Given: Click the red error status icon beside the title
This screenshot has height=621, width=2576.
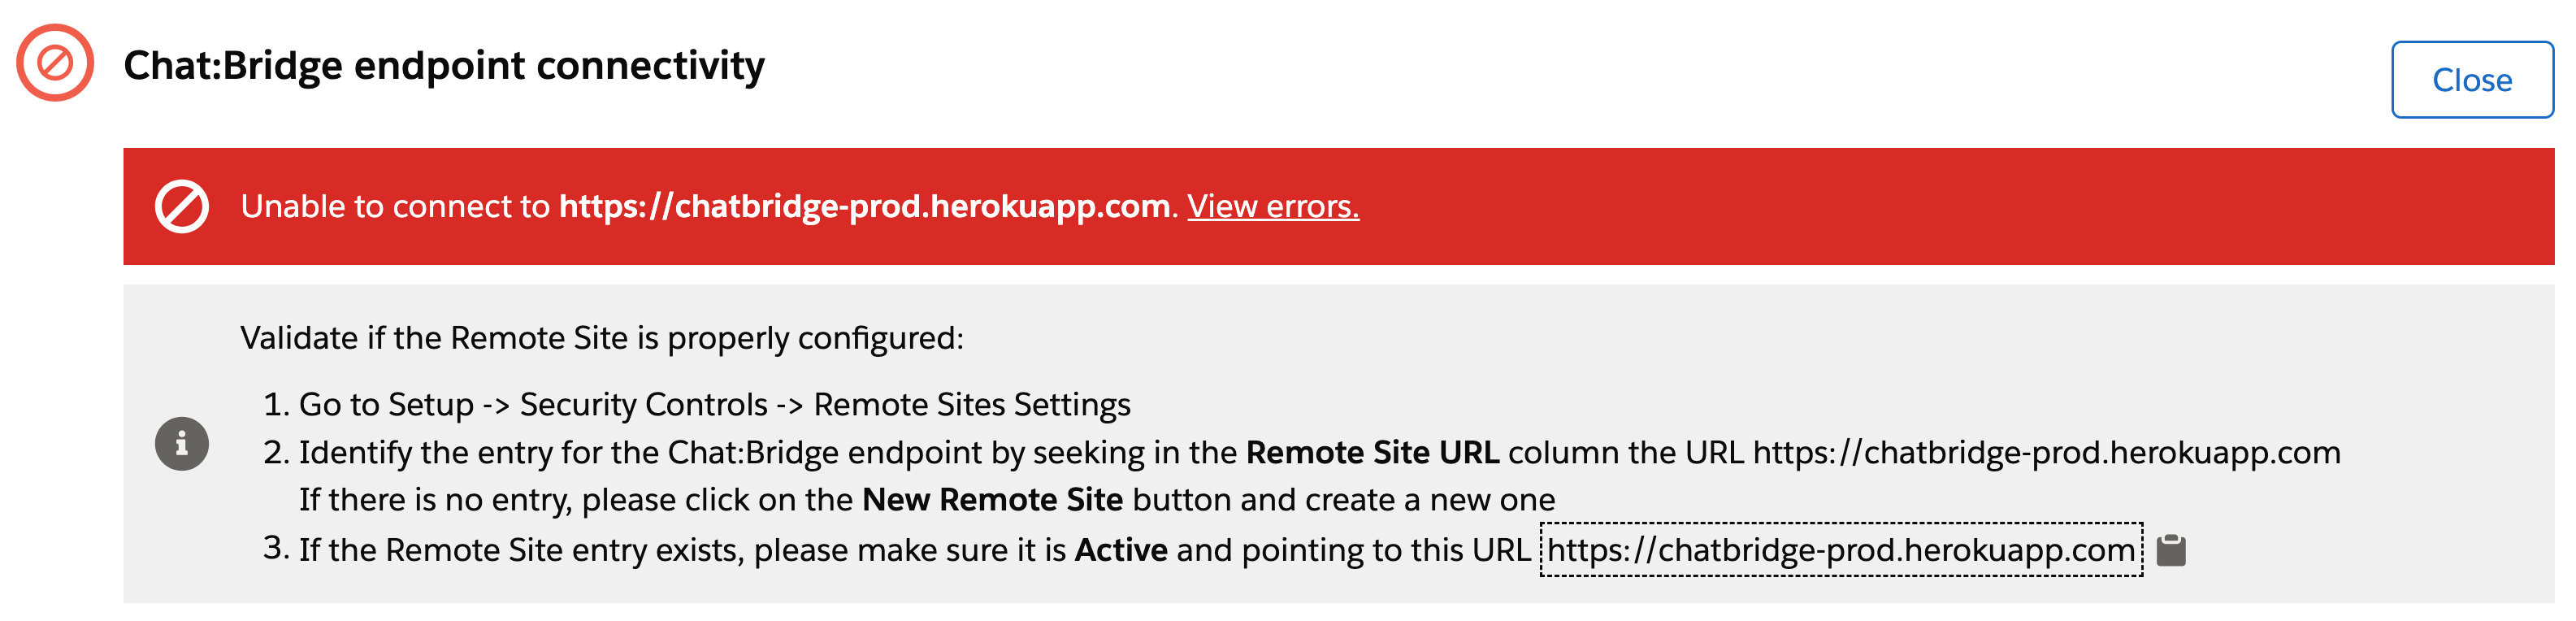Looking at the screenshot, I should click(x=55, y=63).
